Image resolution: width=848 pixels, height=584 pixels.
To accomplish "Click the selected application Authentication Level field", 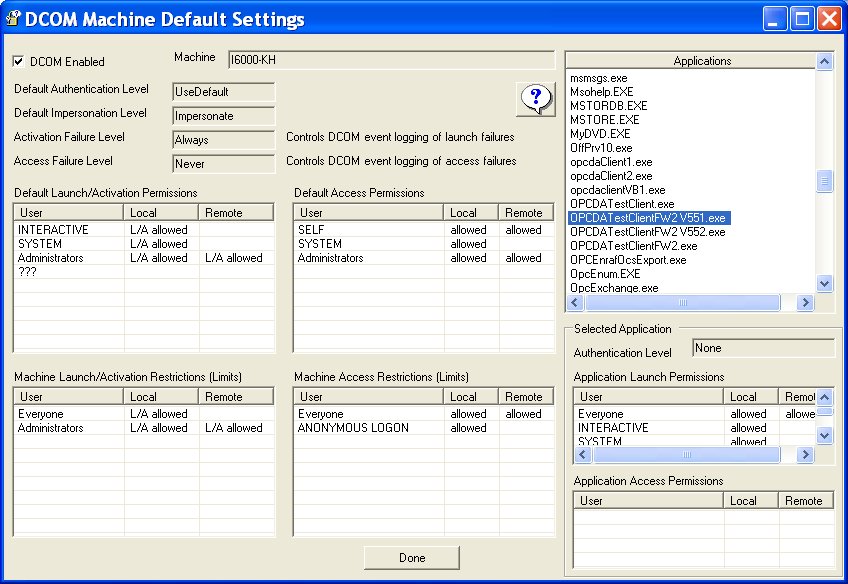I will click(763, 348).
